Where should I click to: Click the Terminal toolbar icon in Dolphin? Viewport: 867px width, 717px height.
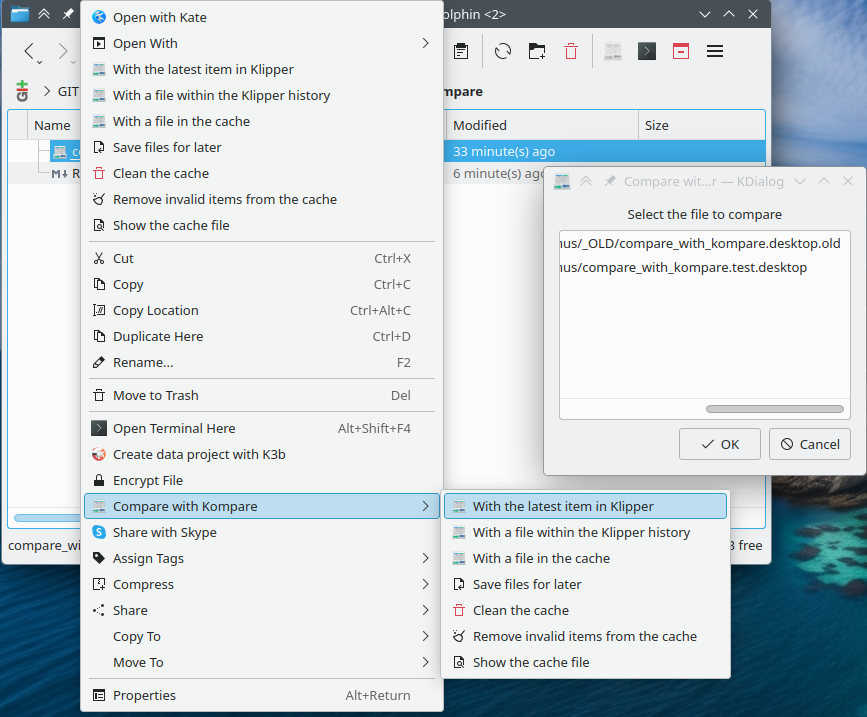[647, 51]
